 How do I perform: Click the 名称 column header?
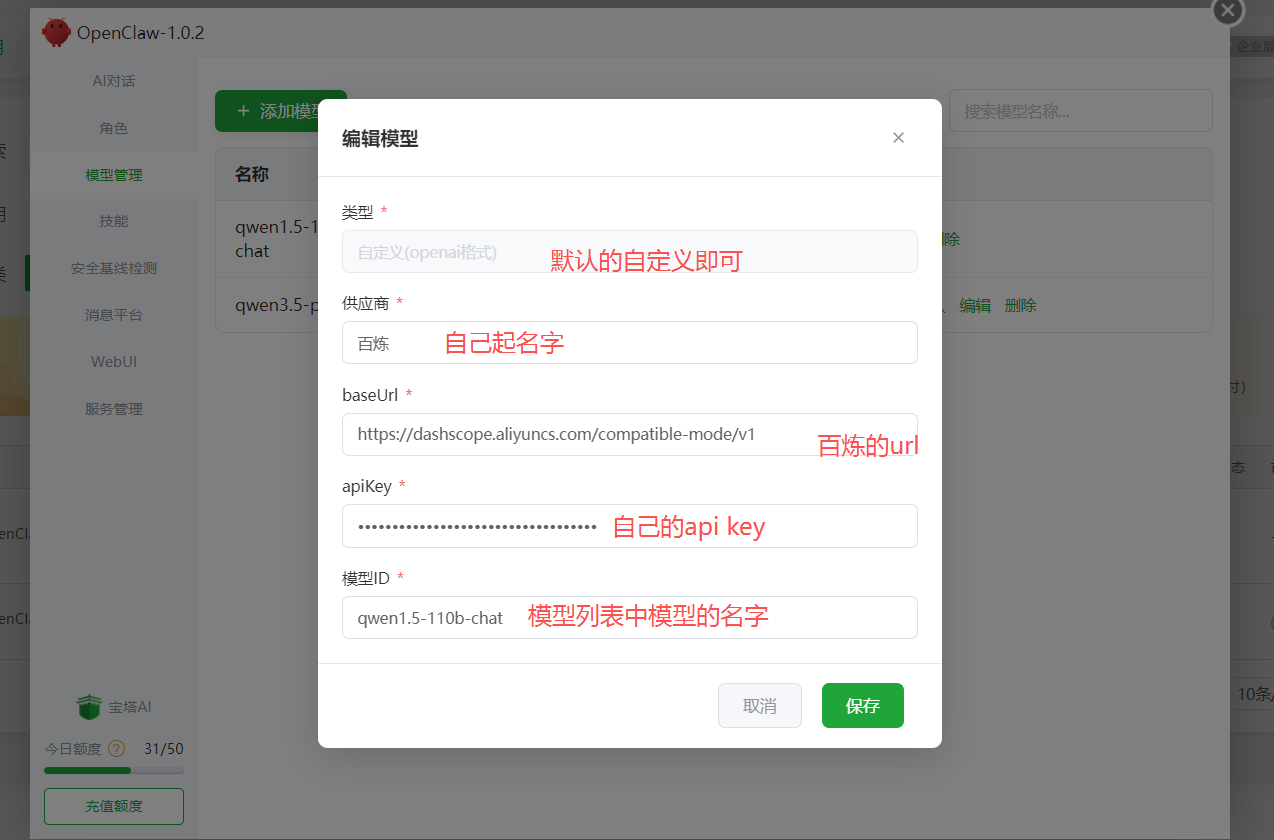[x=252, y=175]
